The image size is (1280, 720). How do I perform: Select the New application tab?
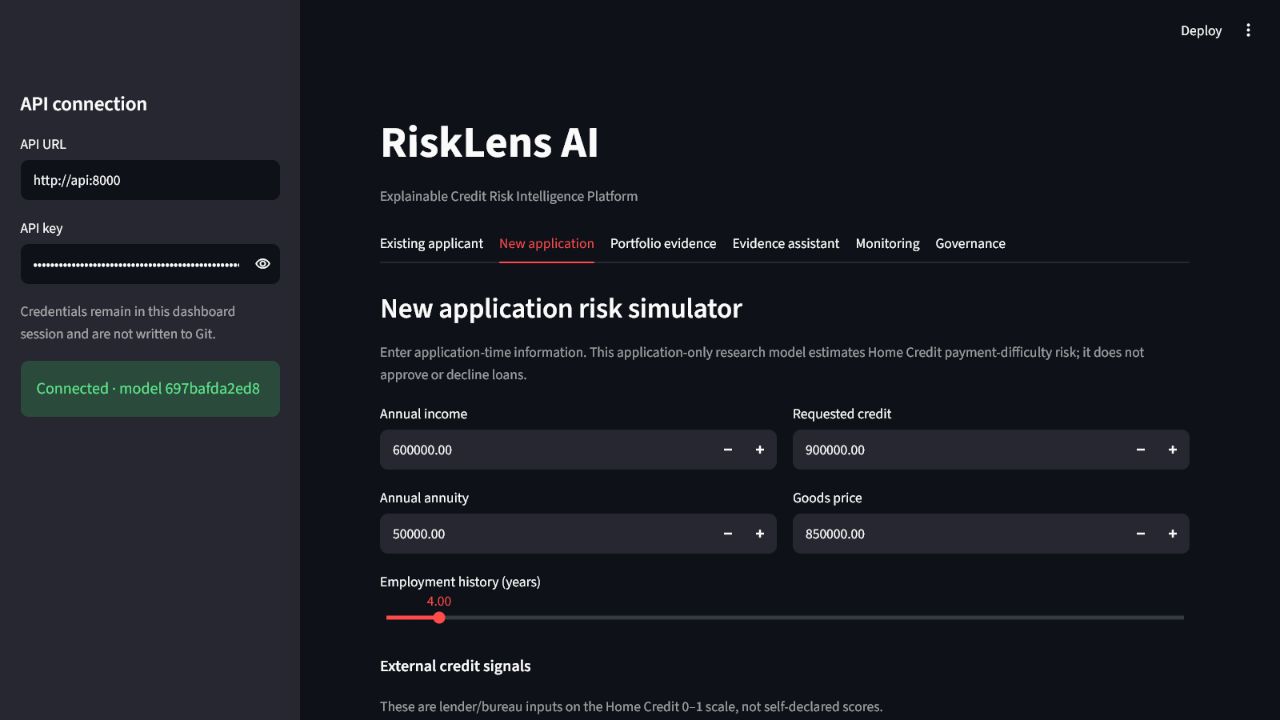pyautogui.click(x=547, y=243)
